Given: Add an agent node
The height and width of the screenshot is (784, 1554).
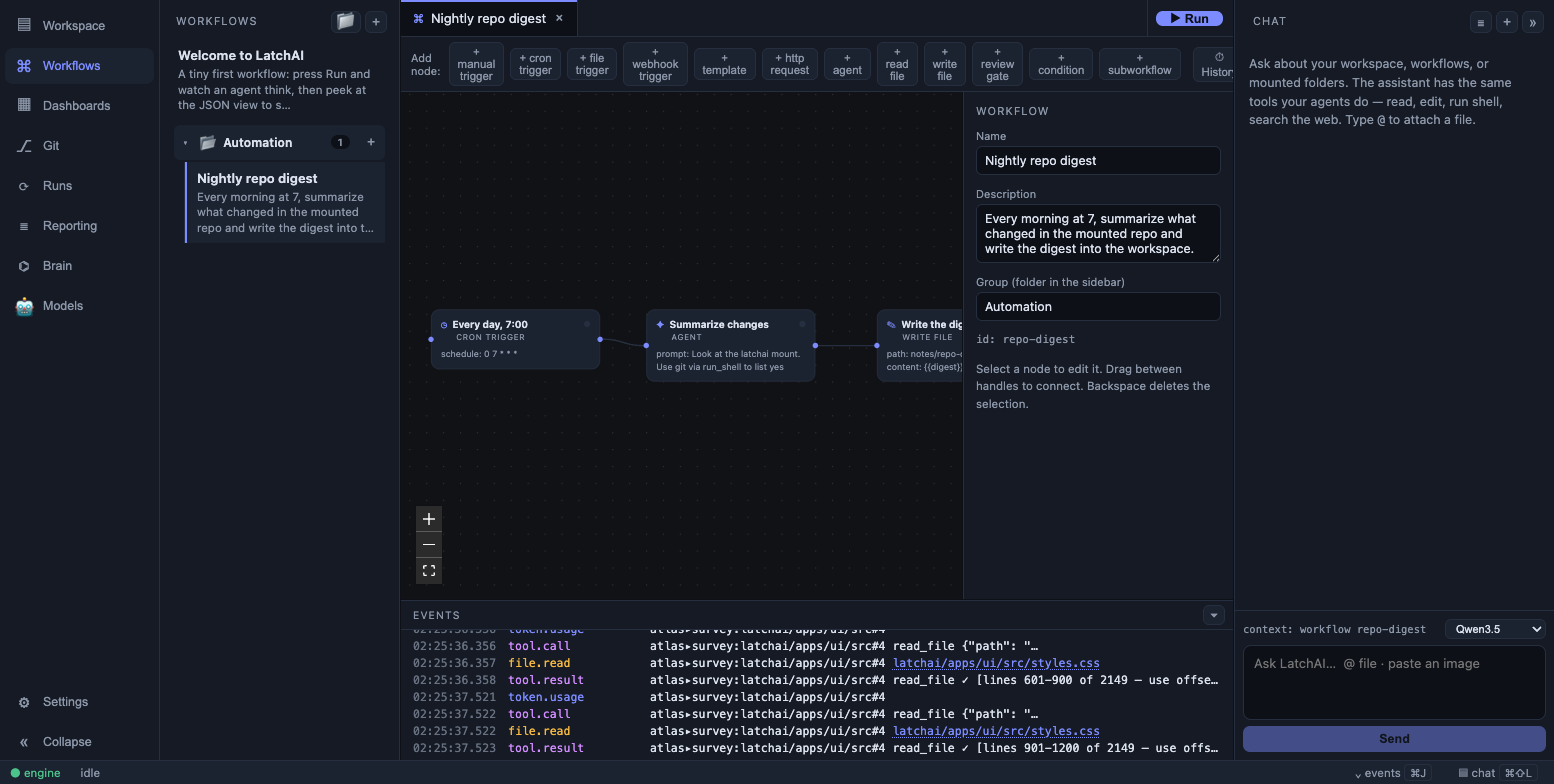Looking at the screenshot, I should pos(847,64).
